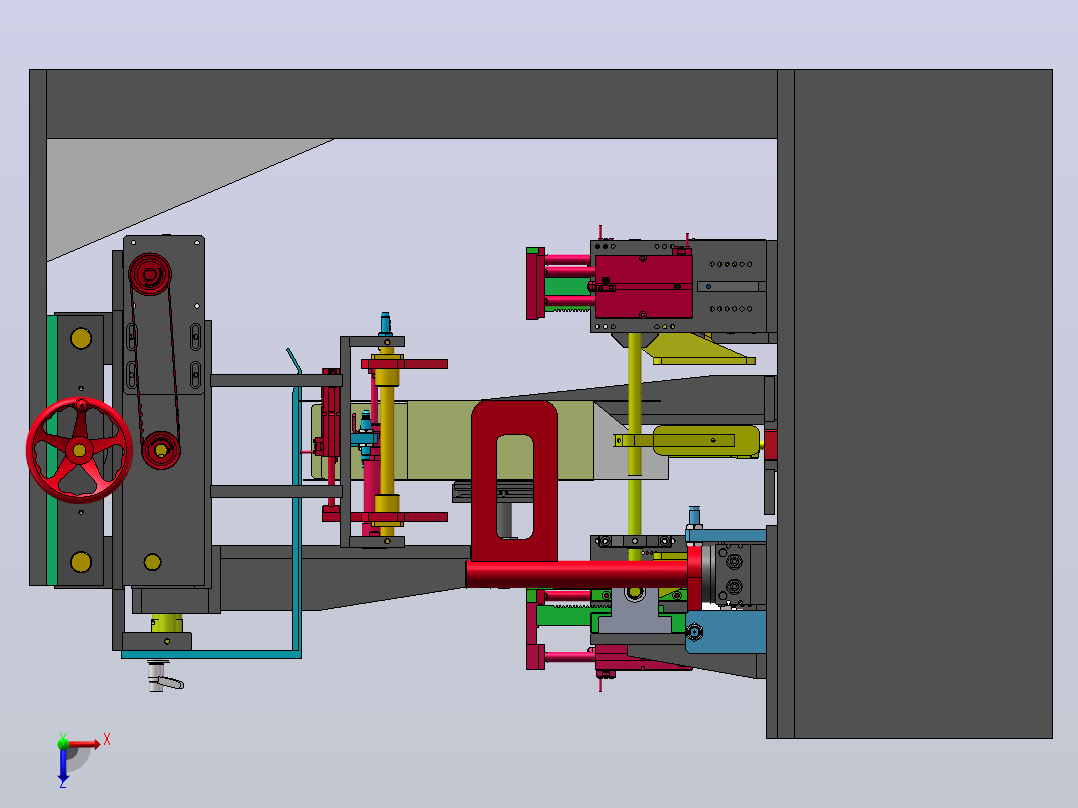Screen dimensions: 1078x808
Task: Pick the gold vertical shaft in center frame
Action: tap(387, 440)
